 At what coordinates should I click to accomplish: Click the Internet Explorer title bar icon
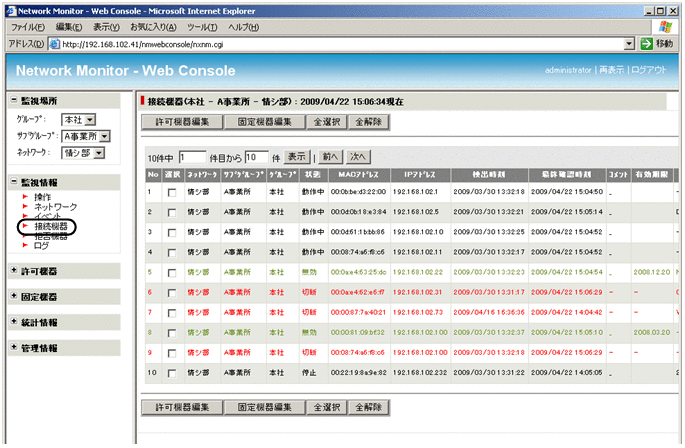[x=10, y=8]
